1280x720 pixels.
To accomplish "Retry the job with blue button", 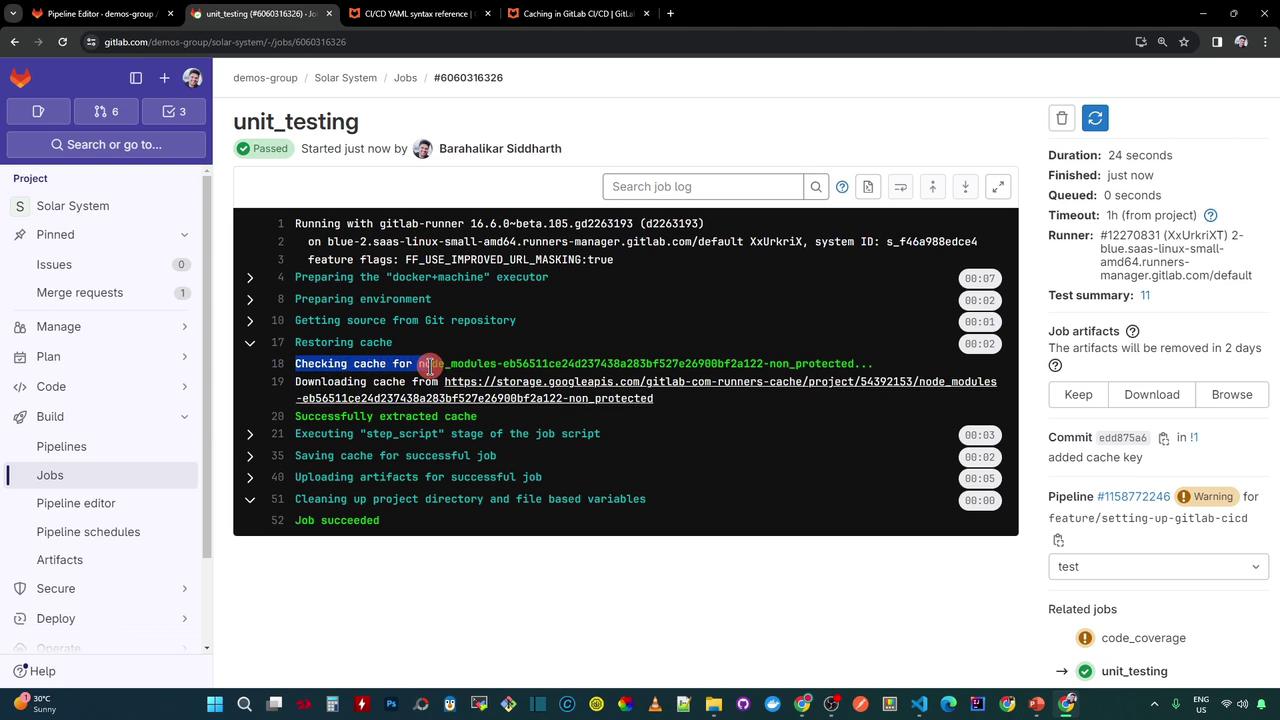I will tap(1095, 118).
